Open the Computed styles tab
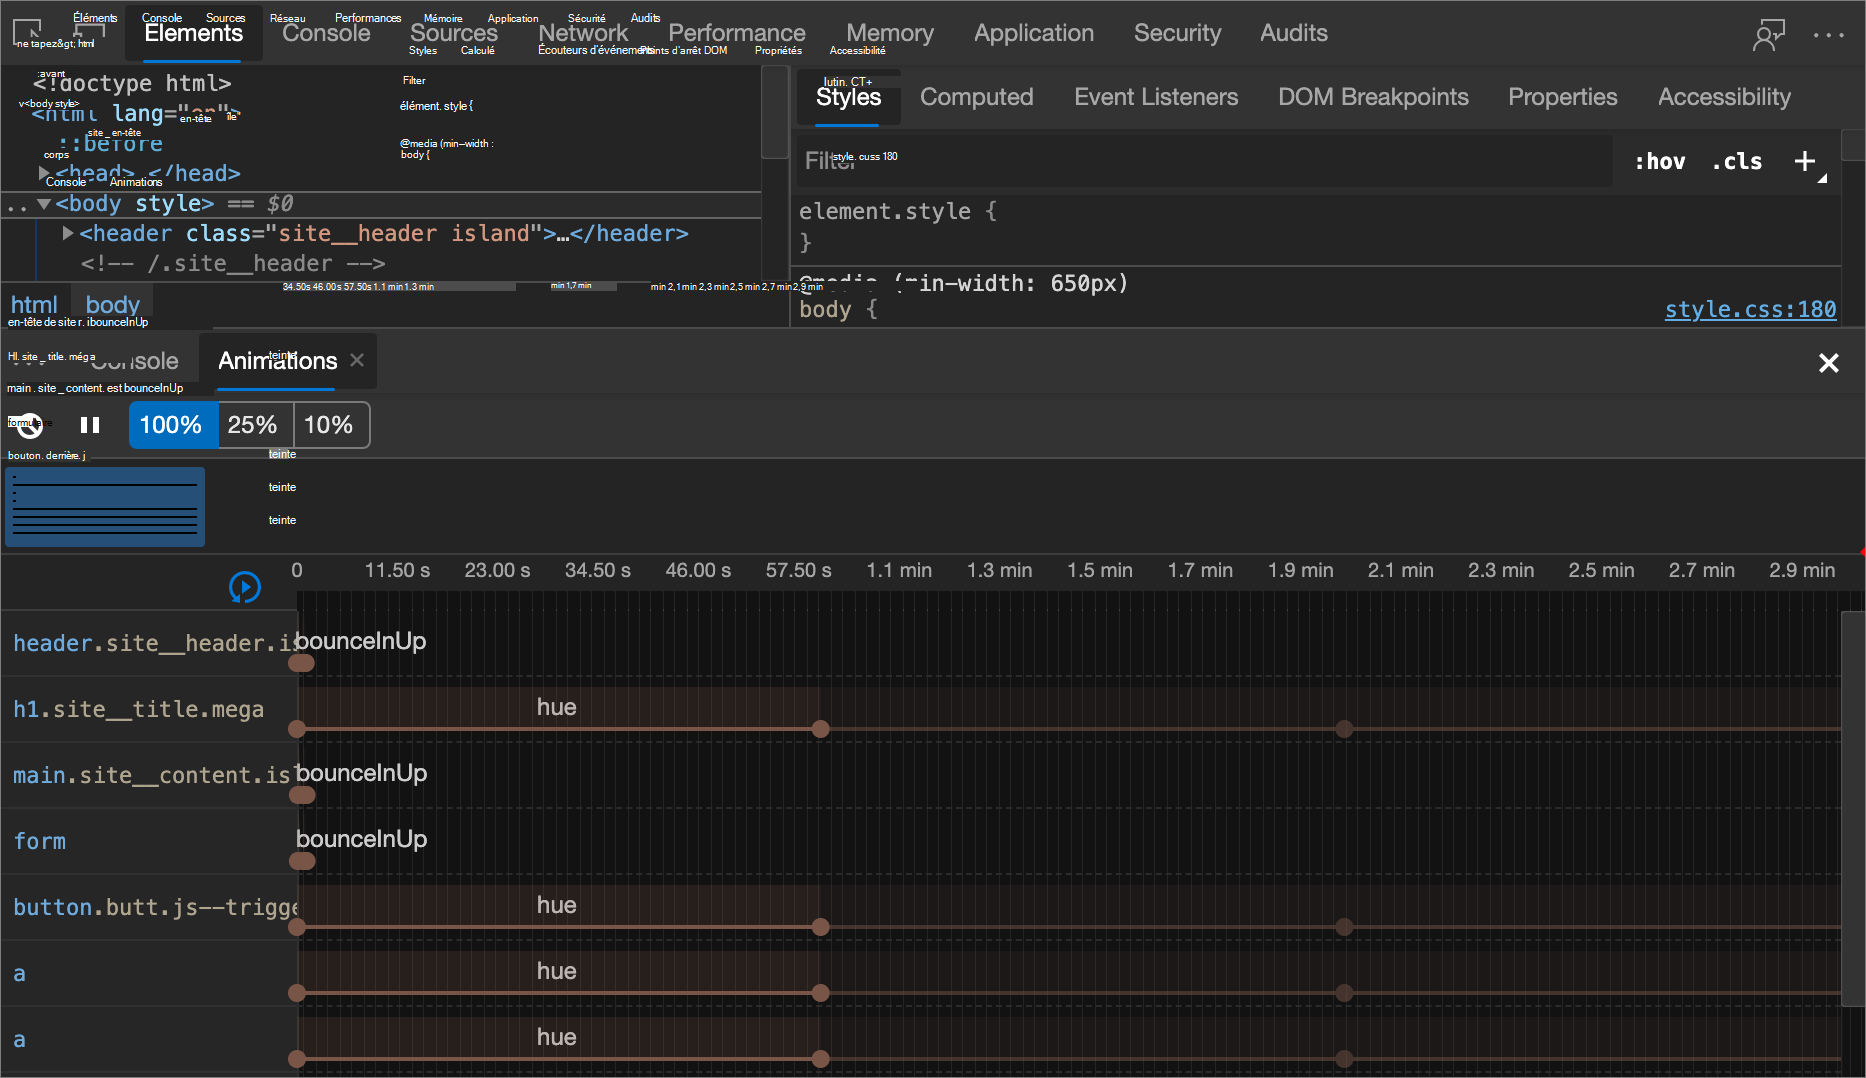The image size is (1866, 1078). point(976,97)
